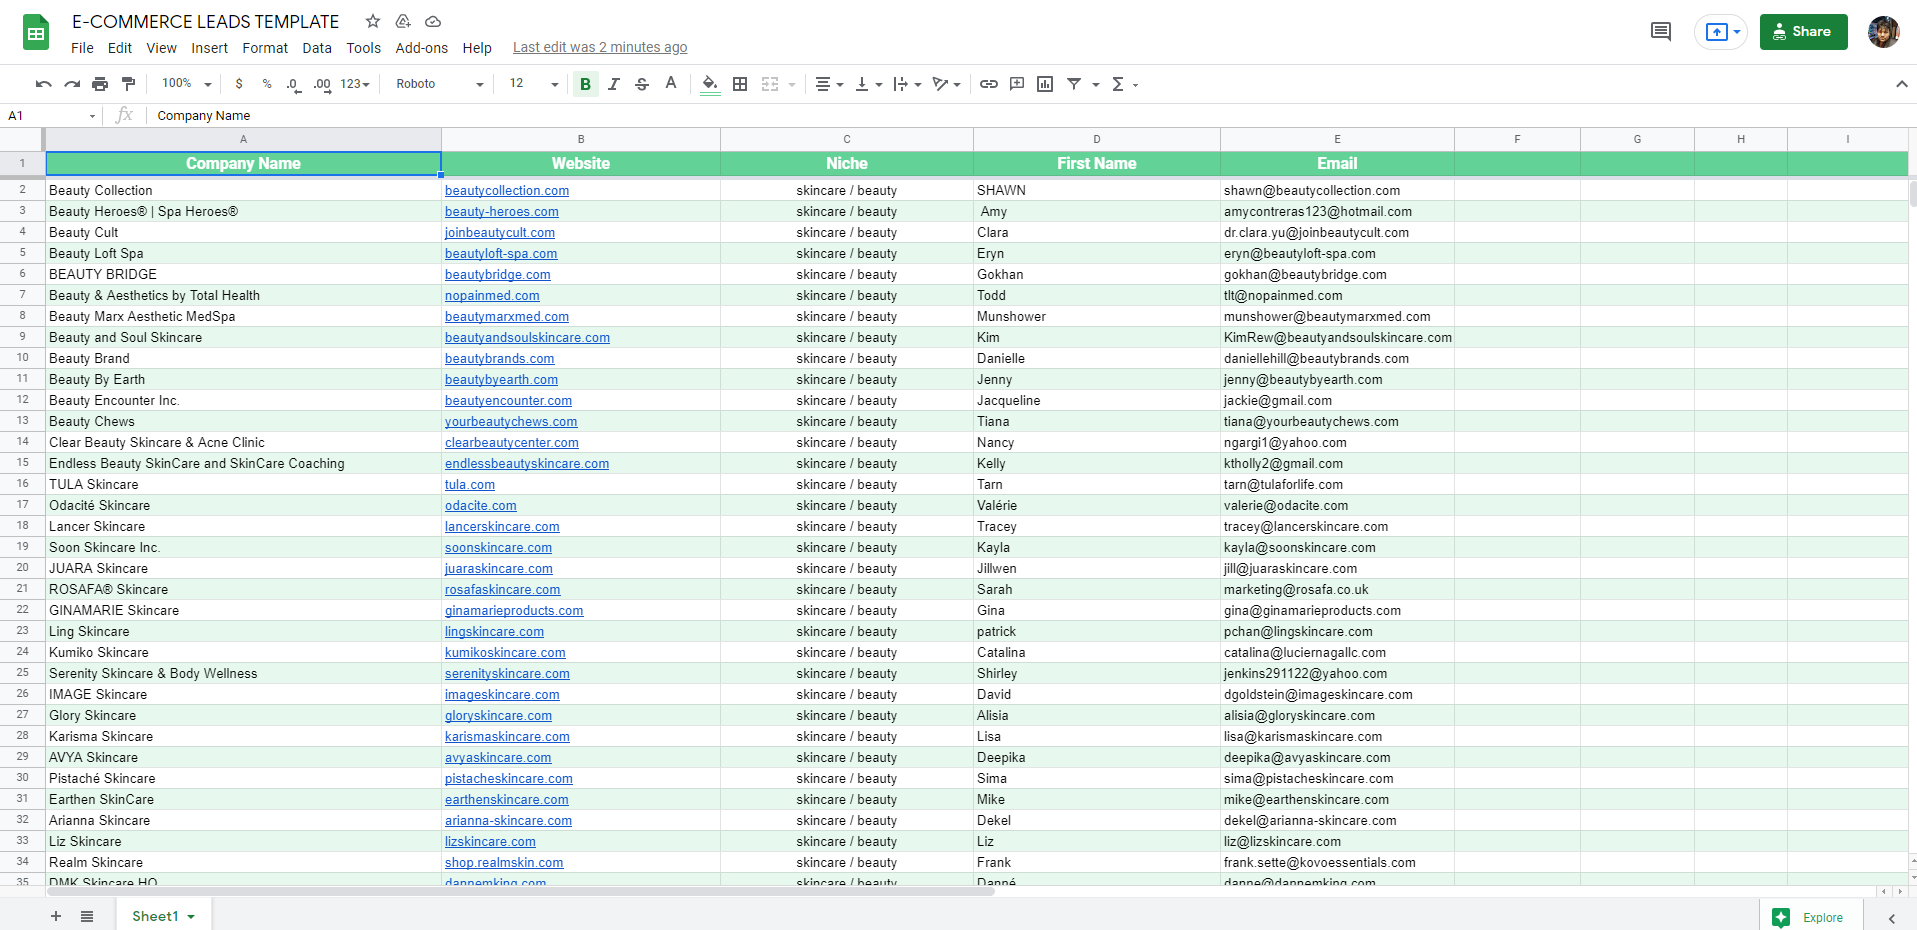Add a new sheet with plus icon
This screenshot has height=930, width=1917.
(x=56, y=916)
